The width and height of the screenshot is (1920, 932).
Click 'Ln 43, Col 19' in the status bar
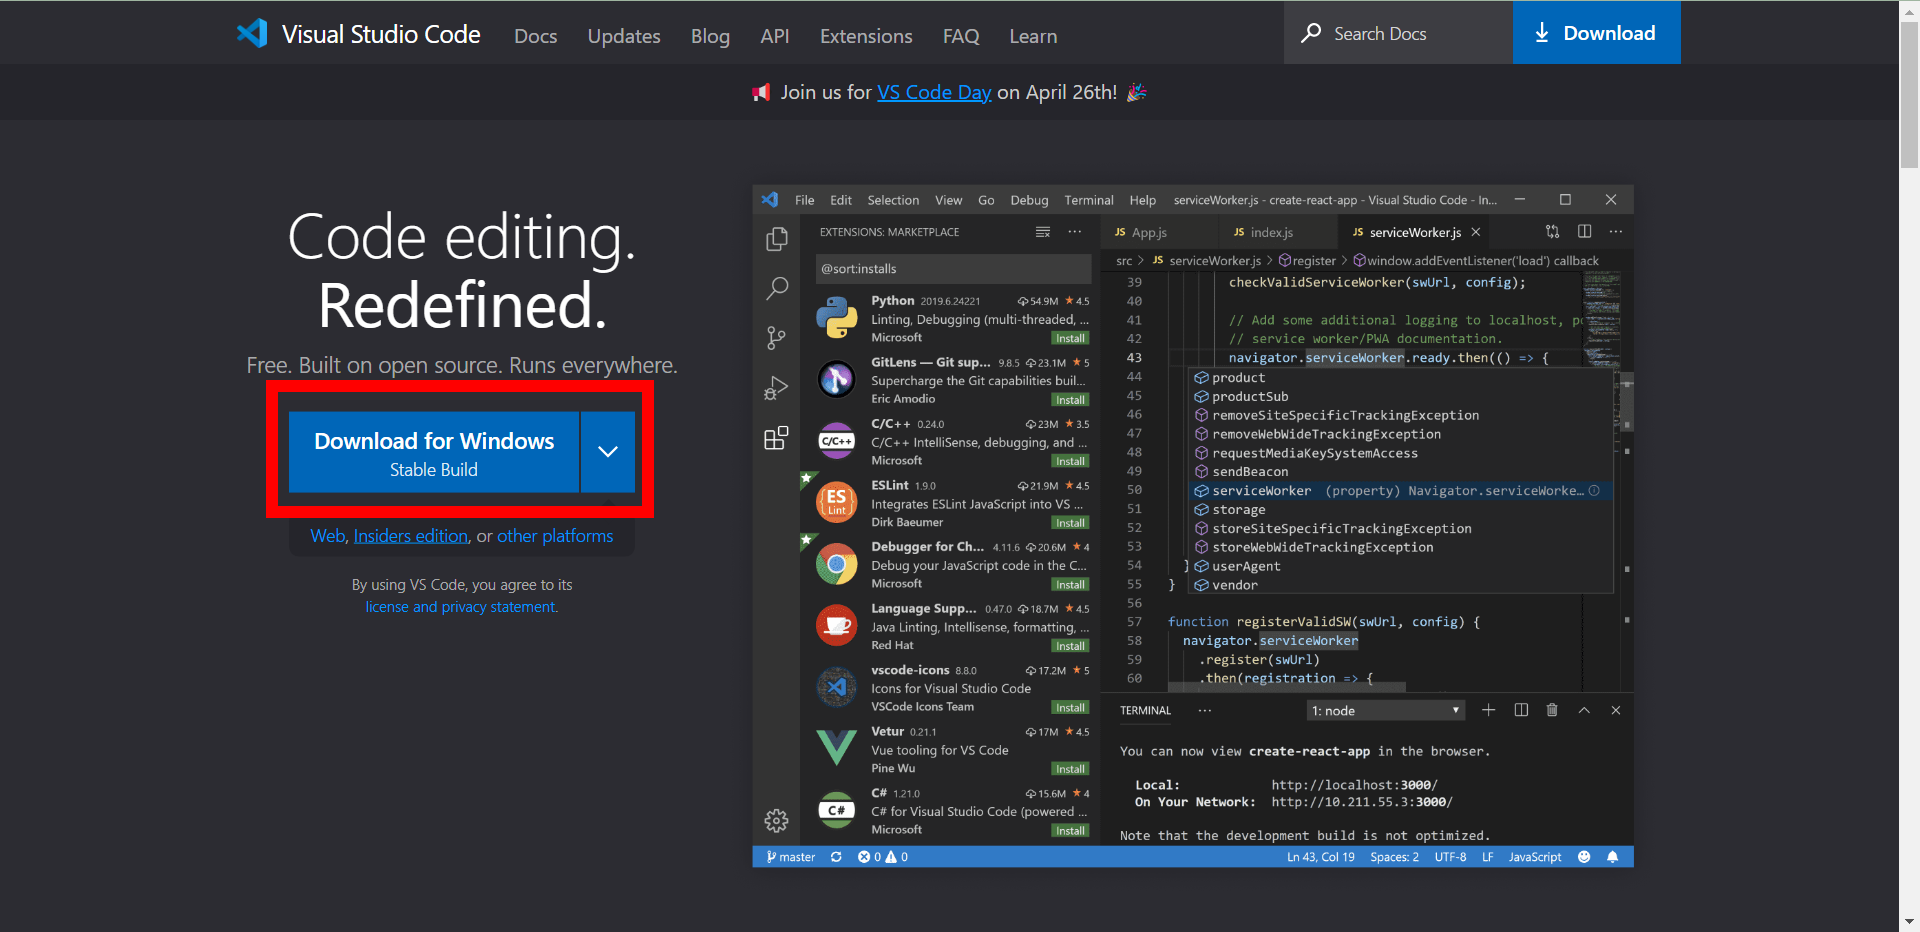pos(1321,857)
